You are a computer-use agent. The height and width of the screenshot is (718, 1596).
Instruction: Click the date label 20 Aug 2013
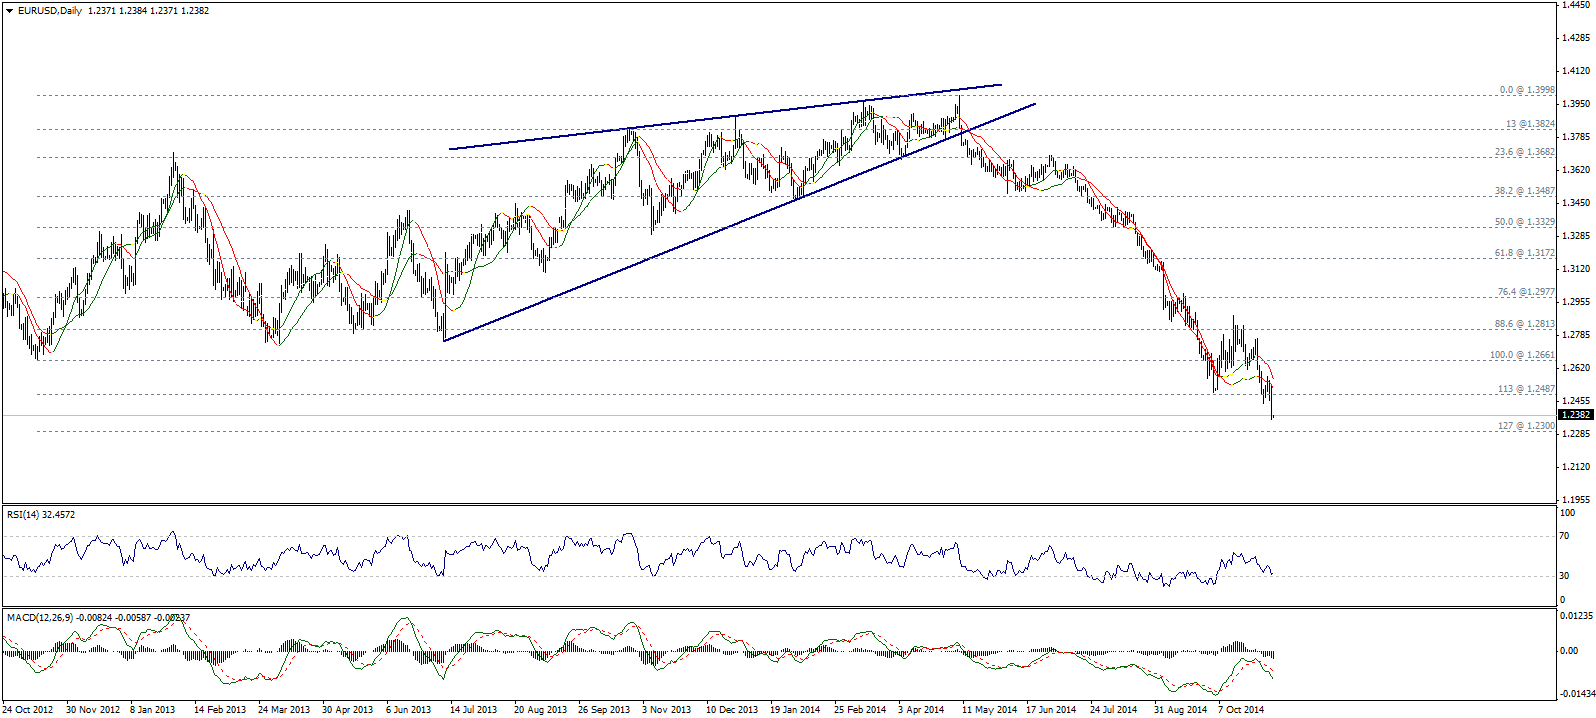coord(540,710)
